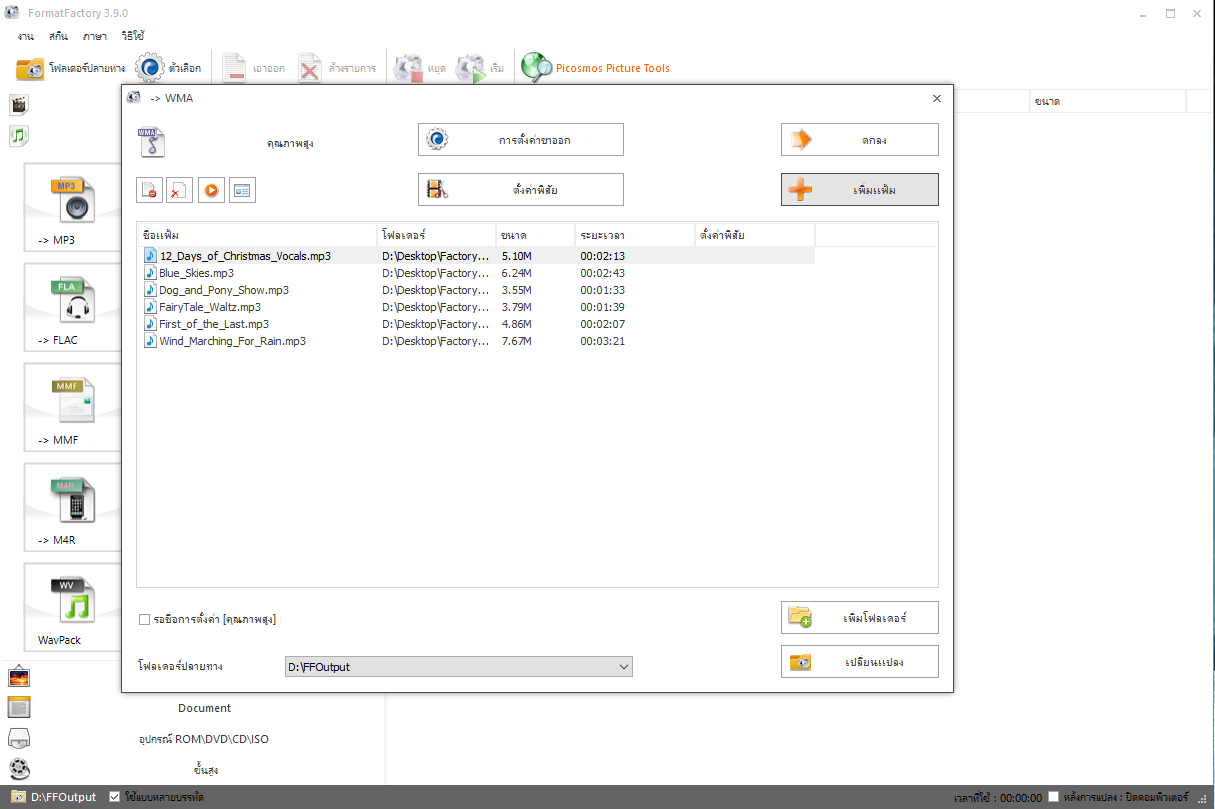Click the เปลี่ยนแปลง change folder button
The image size is (1215, 809).
click(860, 662)
